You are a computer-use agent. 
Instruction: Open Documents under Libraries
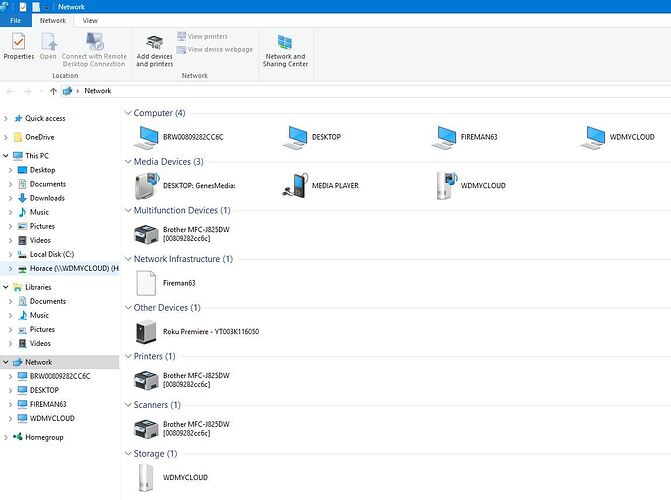tap(48, 301)
